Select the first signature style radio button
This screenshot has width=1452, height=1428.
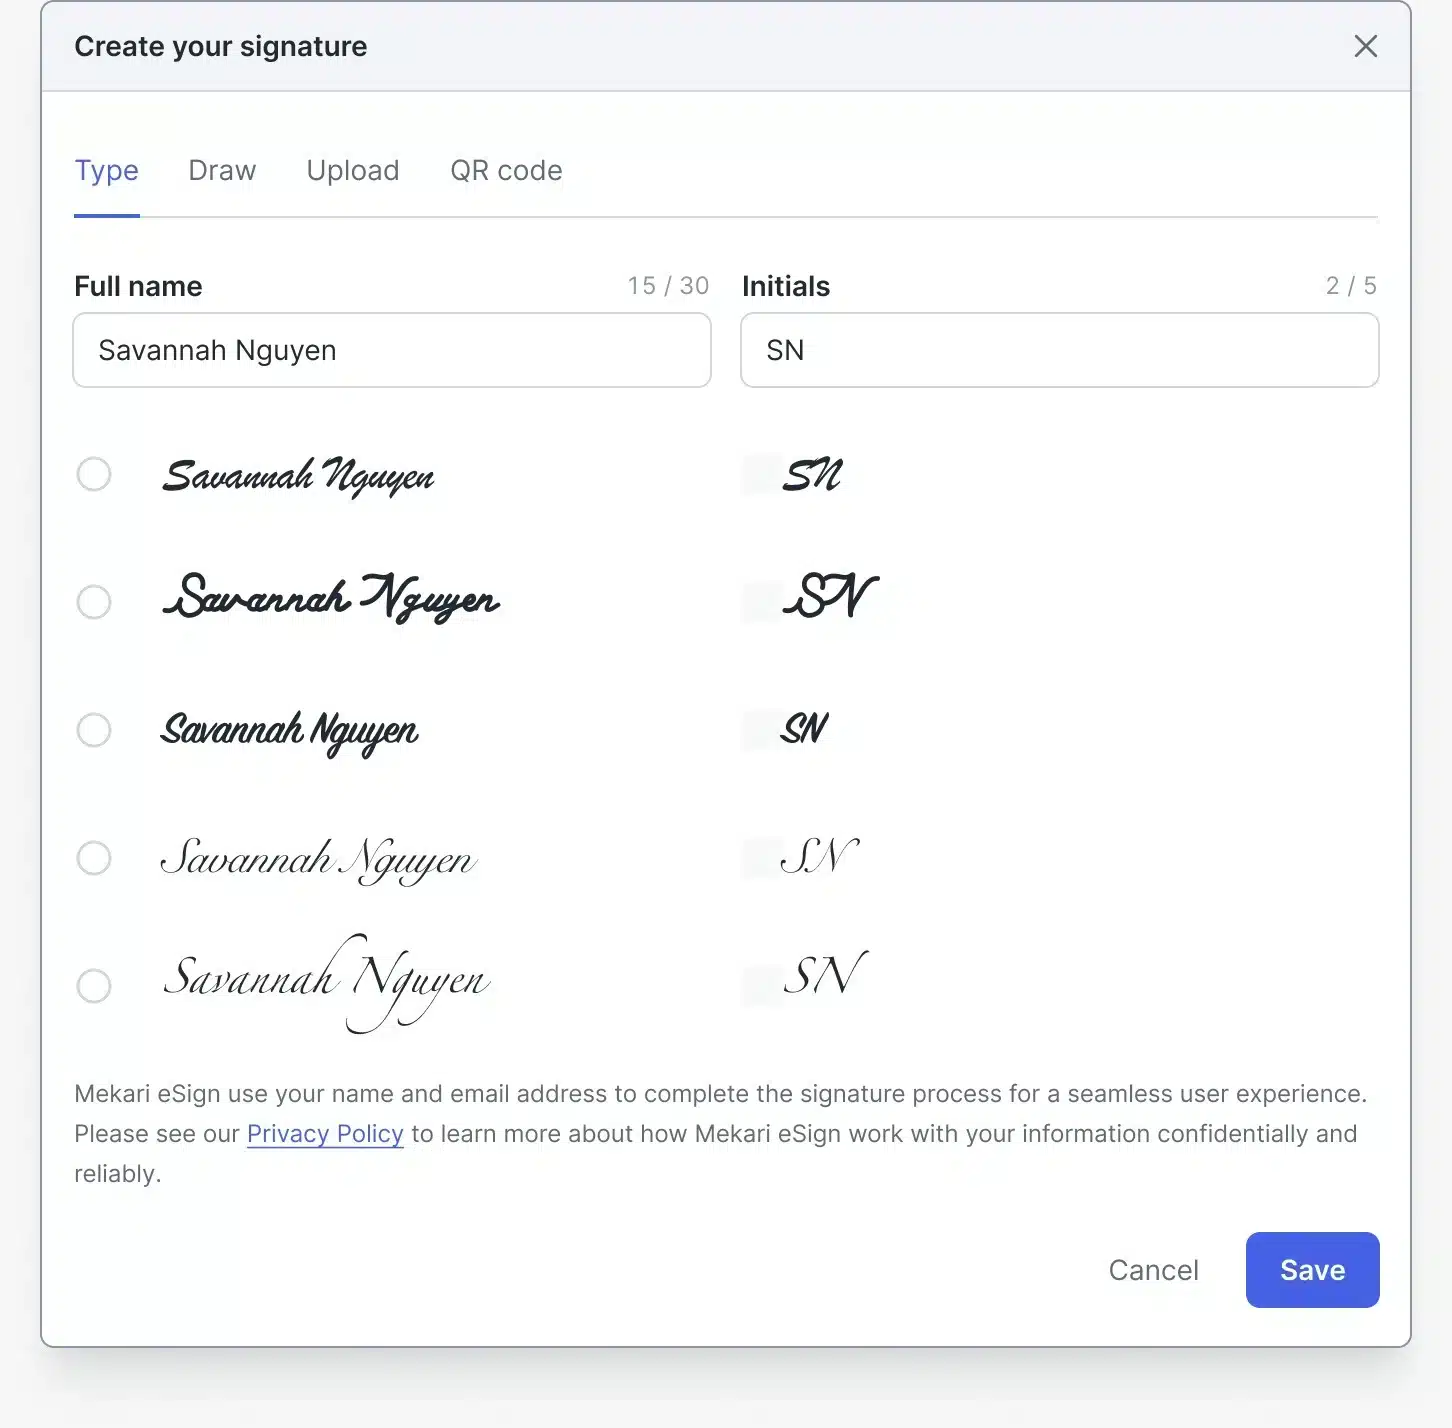(x=94, y=474)
